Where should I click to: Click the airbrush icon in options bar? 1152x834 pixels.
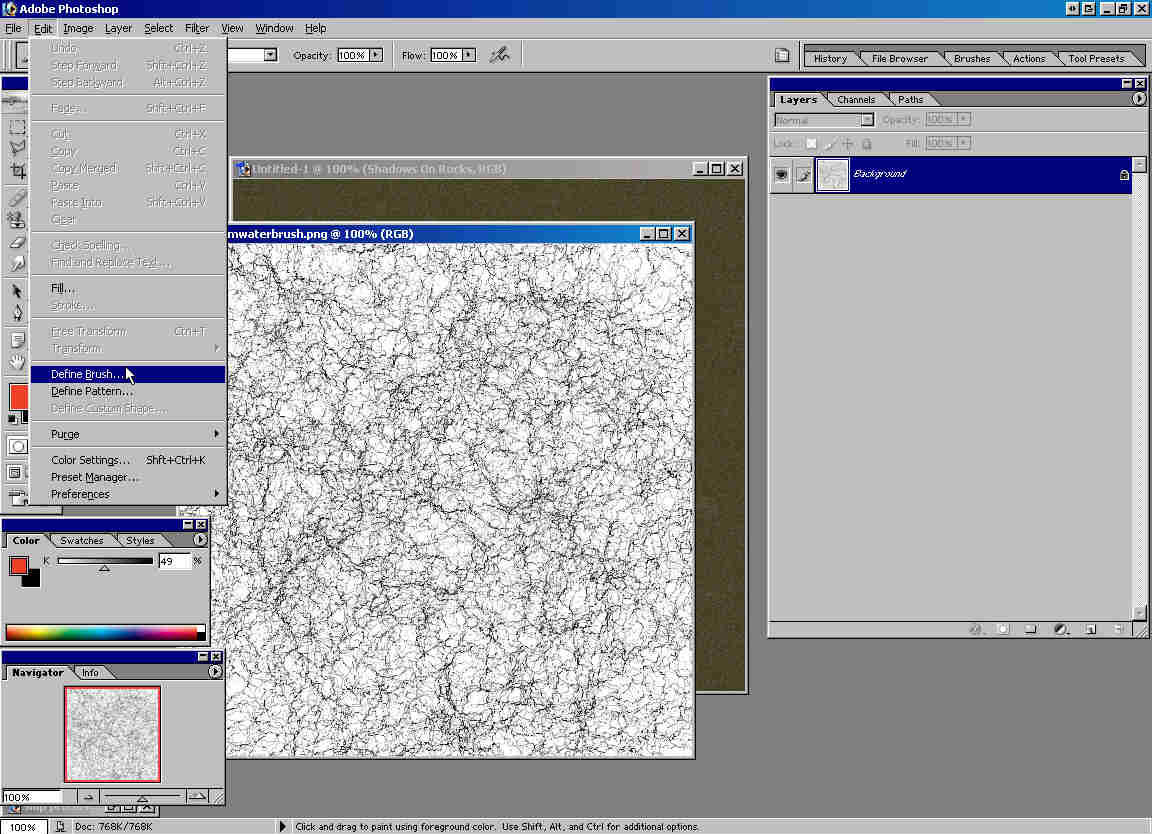click(x=500, y=55)
